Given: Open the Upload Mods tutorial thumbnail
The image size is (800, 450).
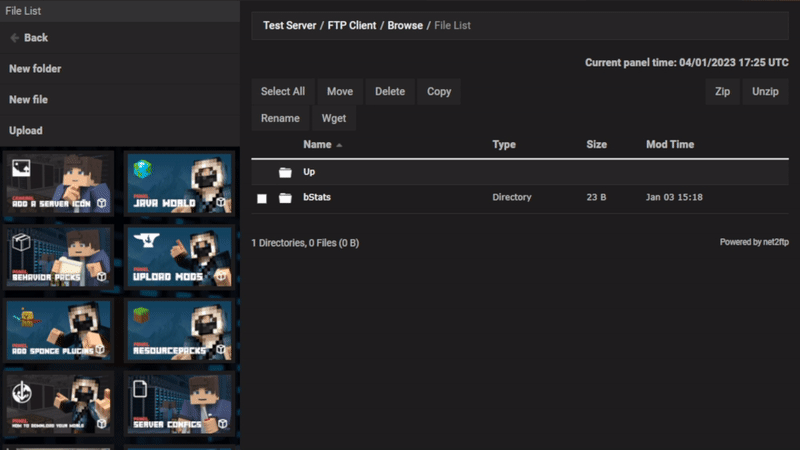Looking at the screenshot, I should tap(179, 256).
